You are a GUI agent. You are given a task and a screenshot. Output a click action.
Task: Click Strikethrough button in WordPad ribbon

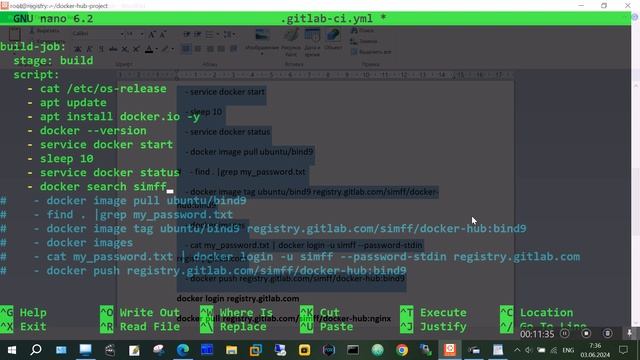[x=113, y=49]
